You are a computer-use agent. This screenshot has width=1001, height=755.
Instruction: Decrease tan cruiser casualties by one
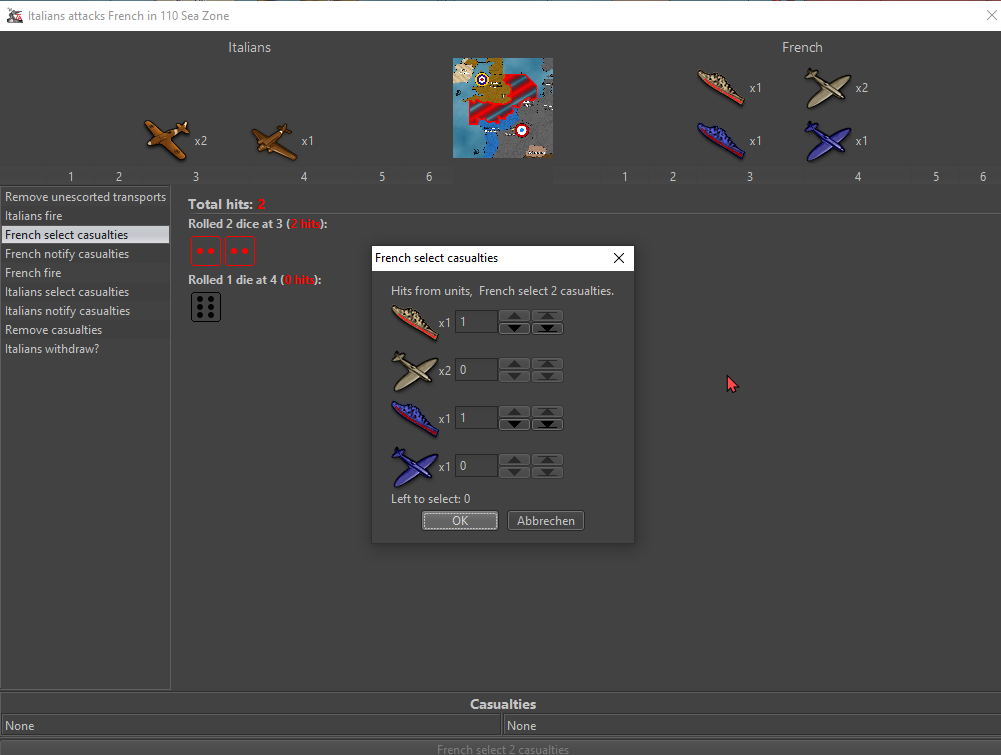click(514, 328)
